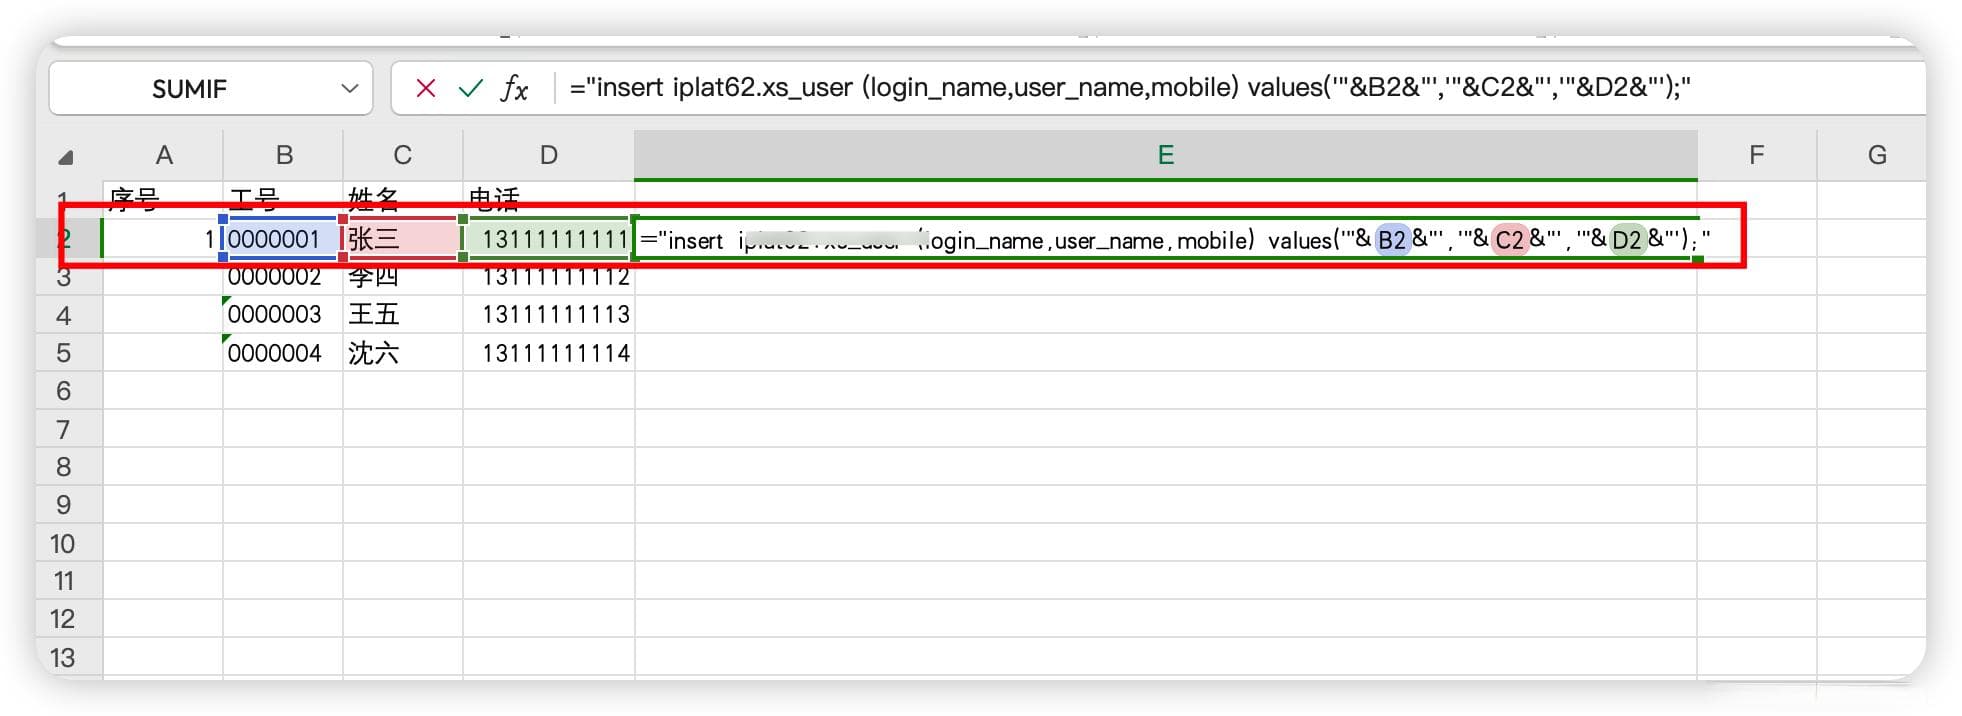Open the fx insert function dialog

(514, 88)
